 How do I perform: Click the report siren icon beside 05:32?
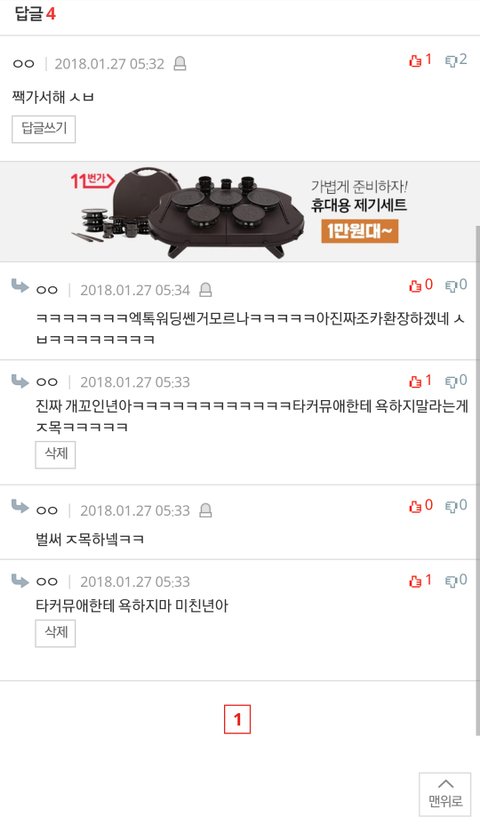click(x=180, y=64)
